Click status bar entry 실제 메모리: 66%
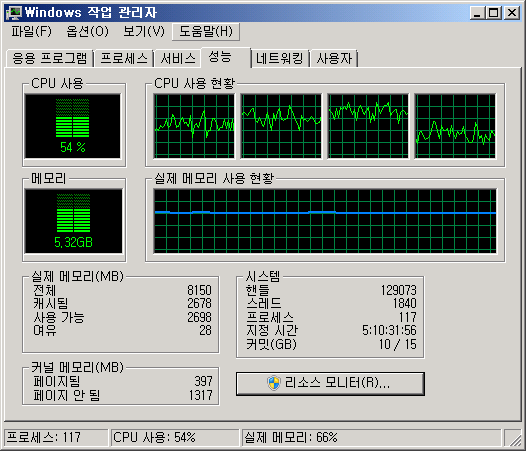The height and width of the screenshot is (451, 526). (371, 438)
